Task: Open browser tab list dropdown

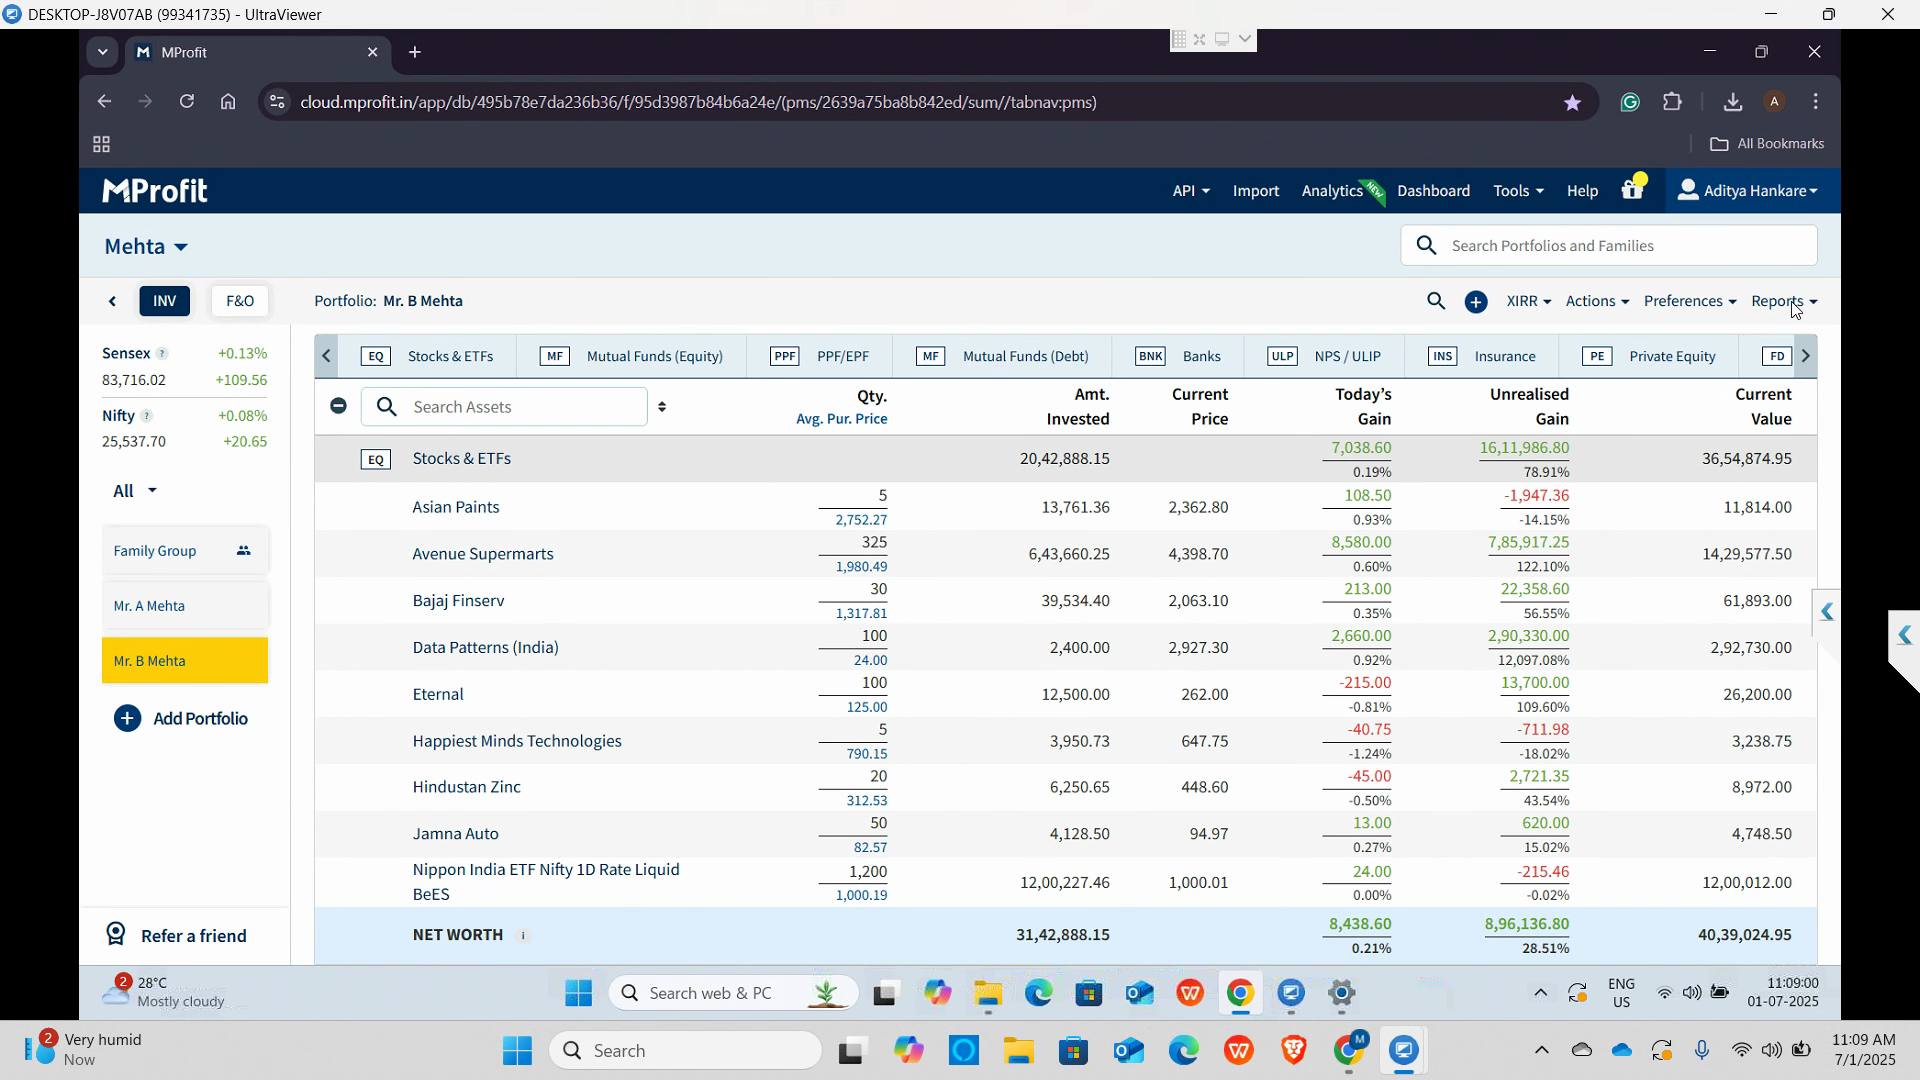Action: pos(102,52)
